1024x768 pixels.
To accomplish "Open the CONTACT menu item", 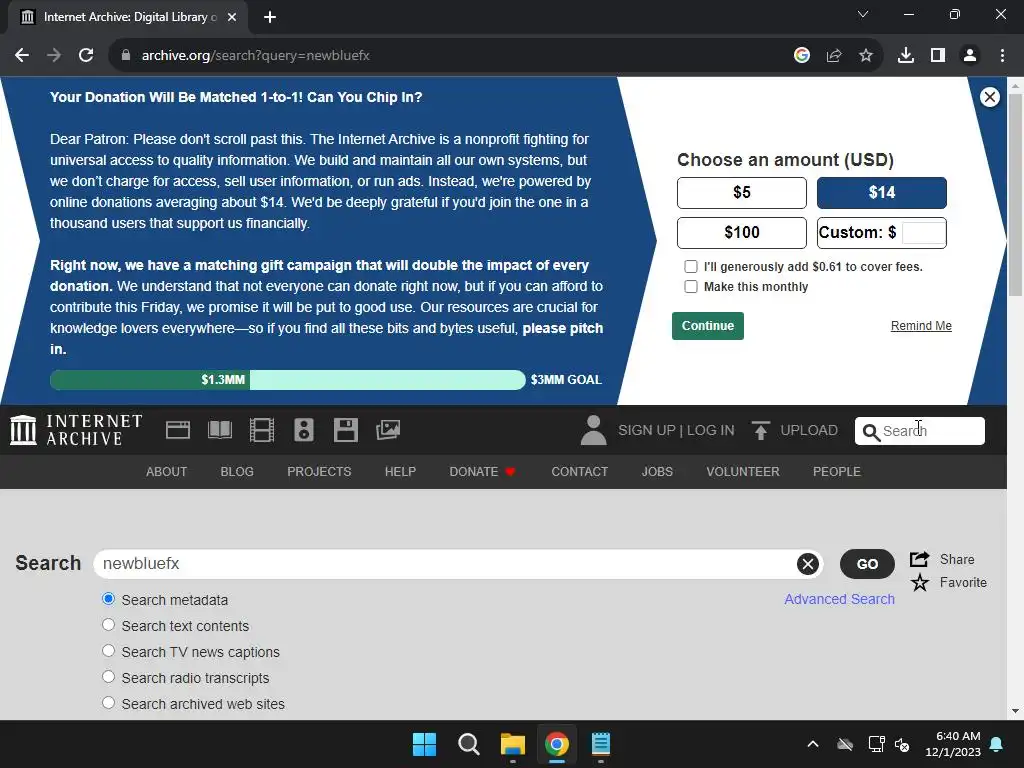I will [579, 472].
